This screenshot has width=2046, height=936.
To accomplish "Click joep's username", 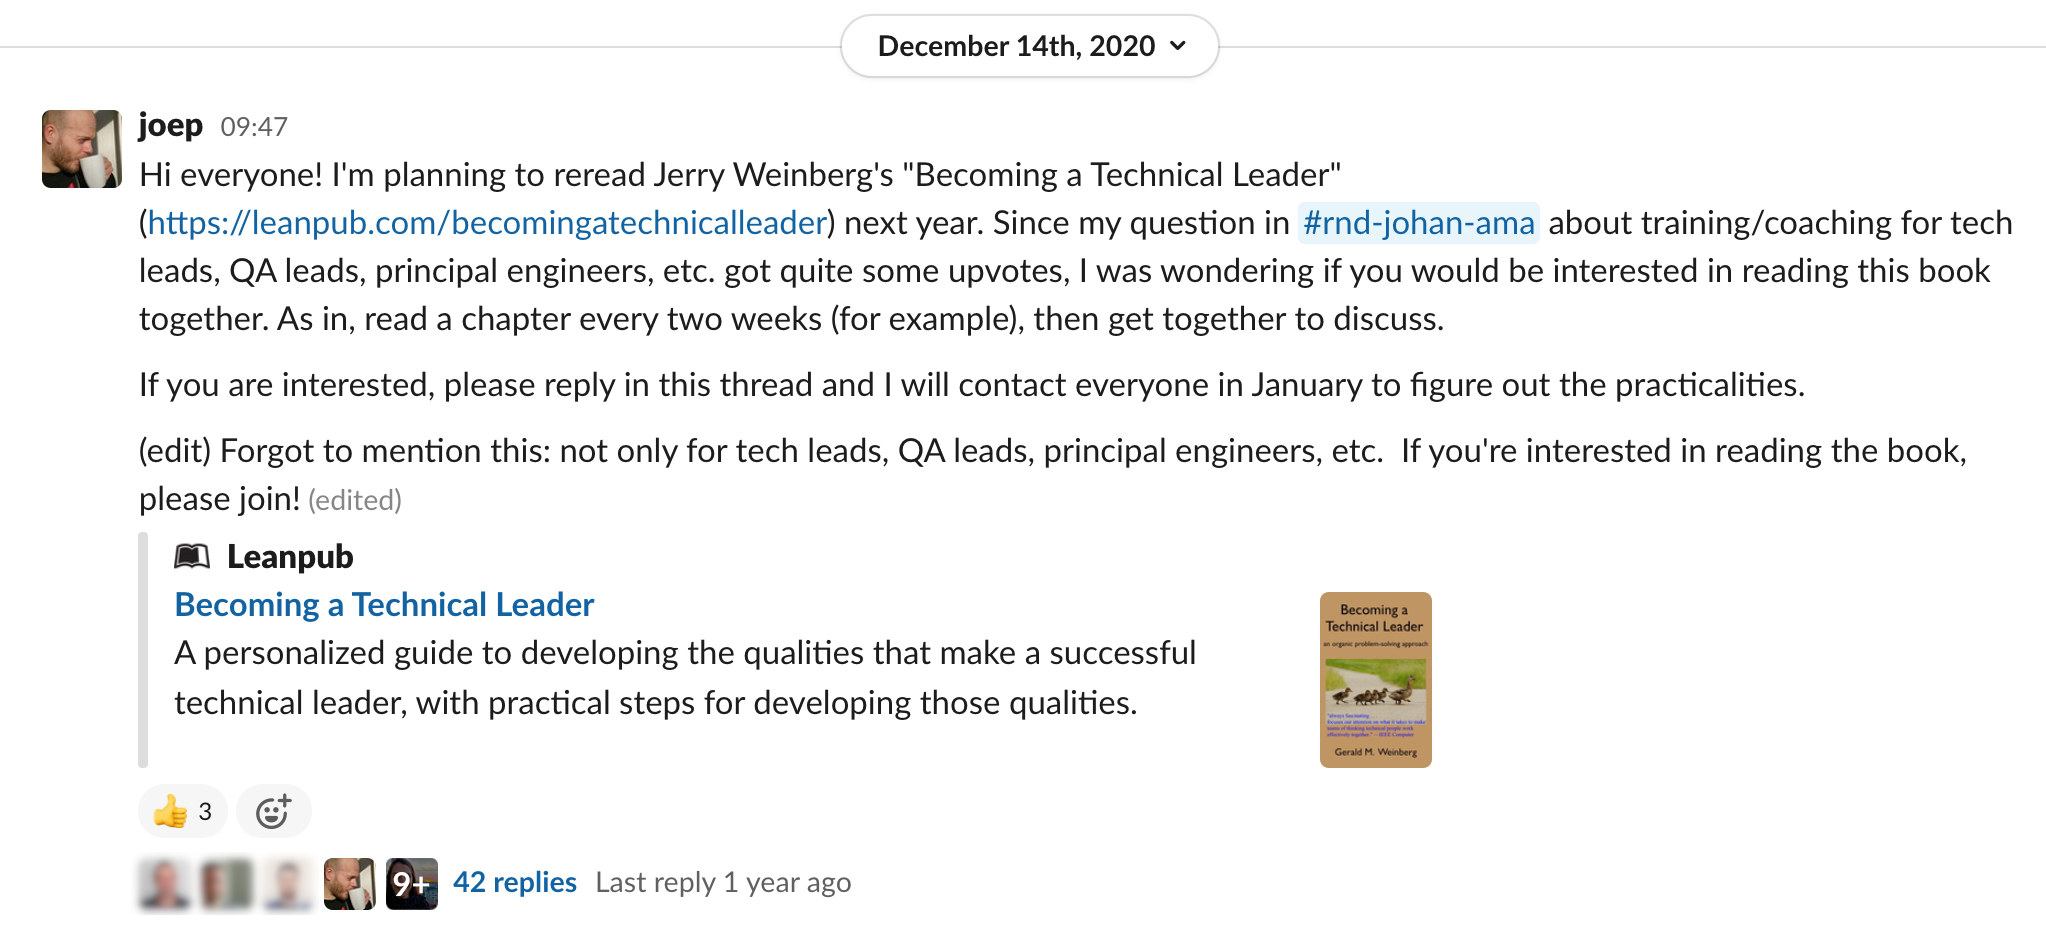I will click(170, 125).
